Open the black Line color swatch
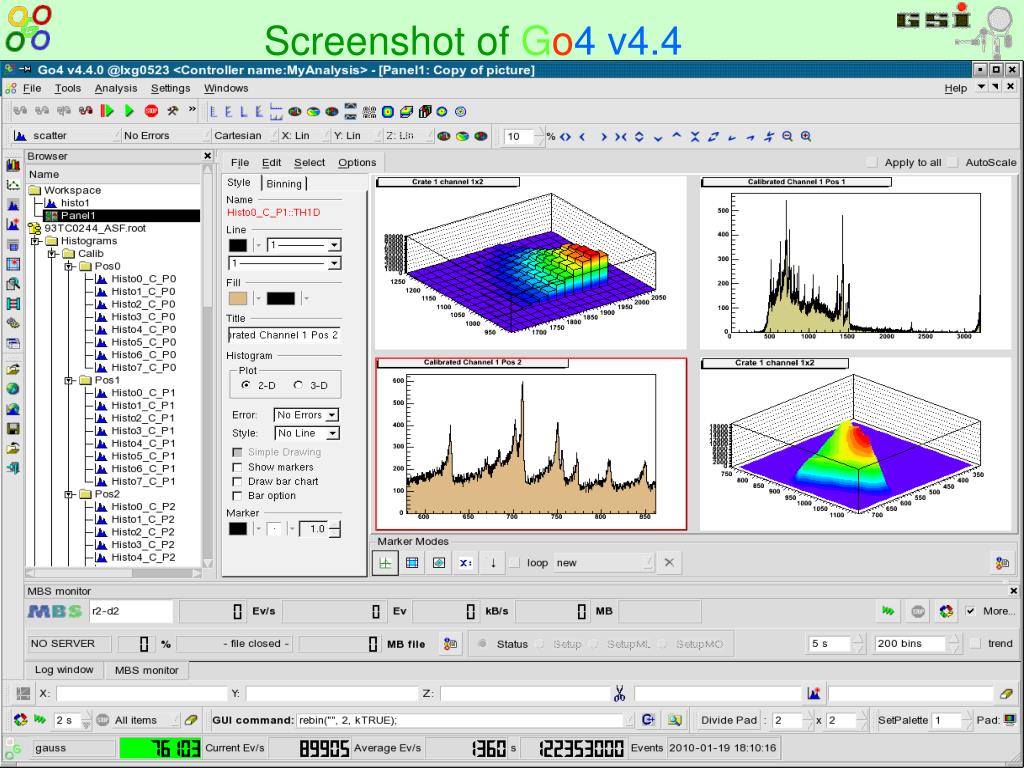Screen dimensions: 1024x768 238,245
